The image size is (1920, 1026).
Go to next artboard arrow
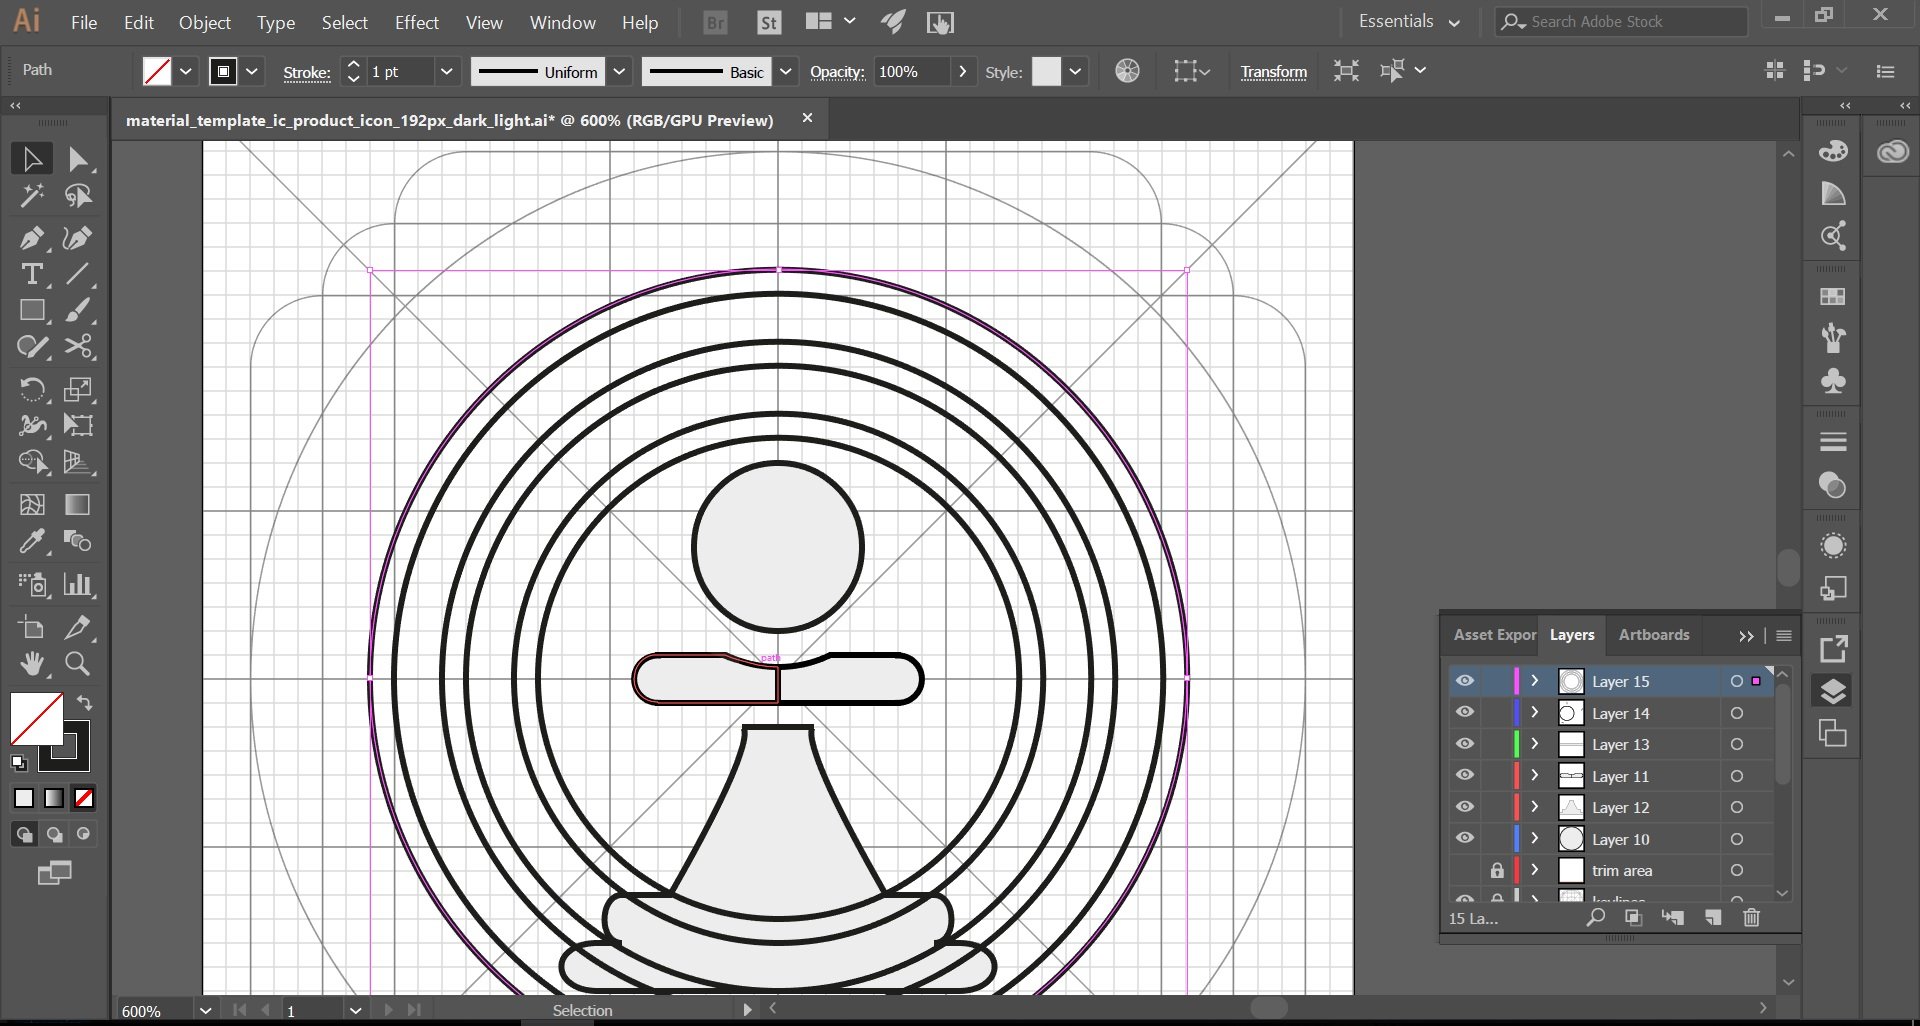pos(389,1010)
